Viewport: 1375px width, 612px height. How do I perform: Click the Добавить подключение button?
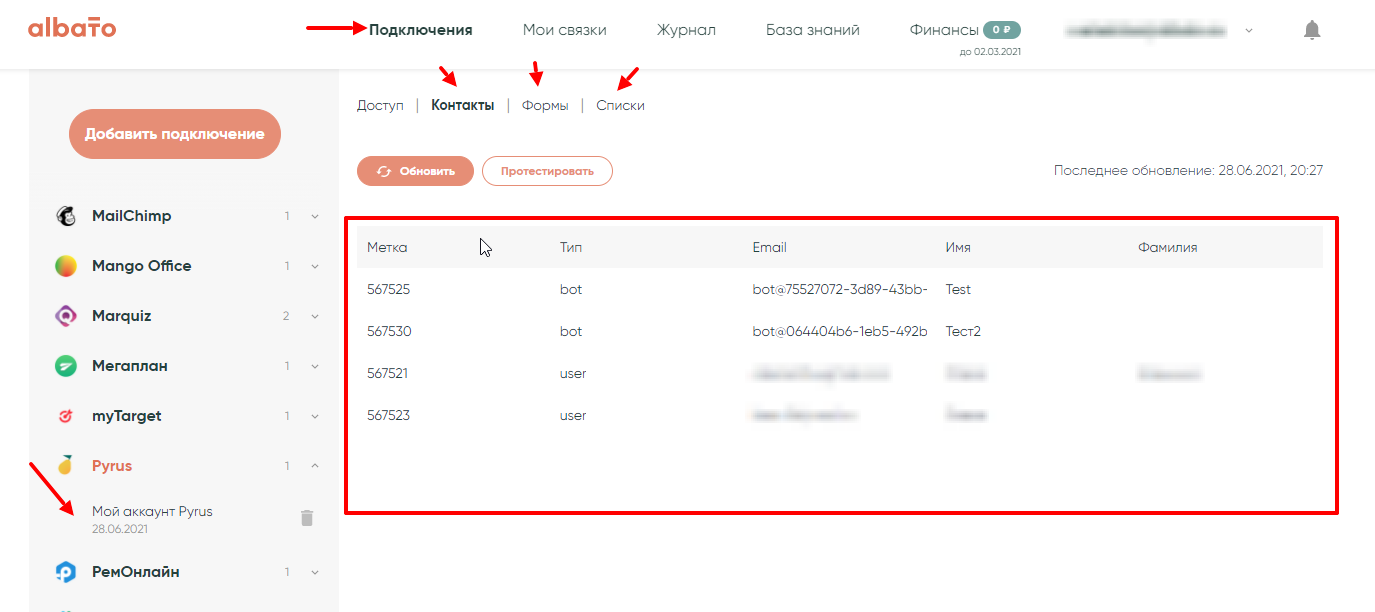[174, 134]
